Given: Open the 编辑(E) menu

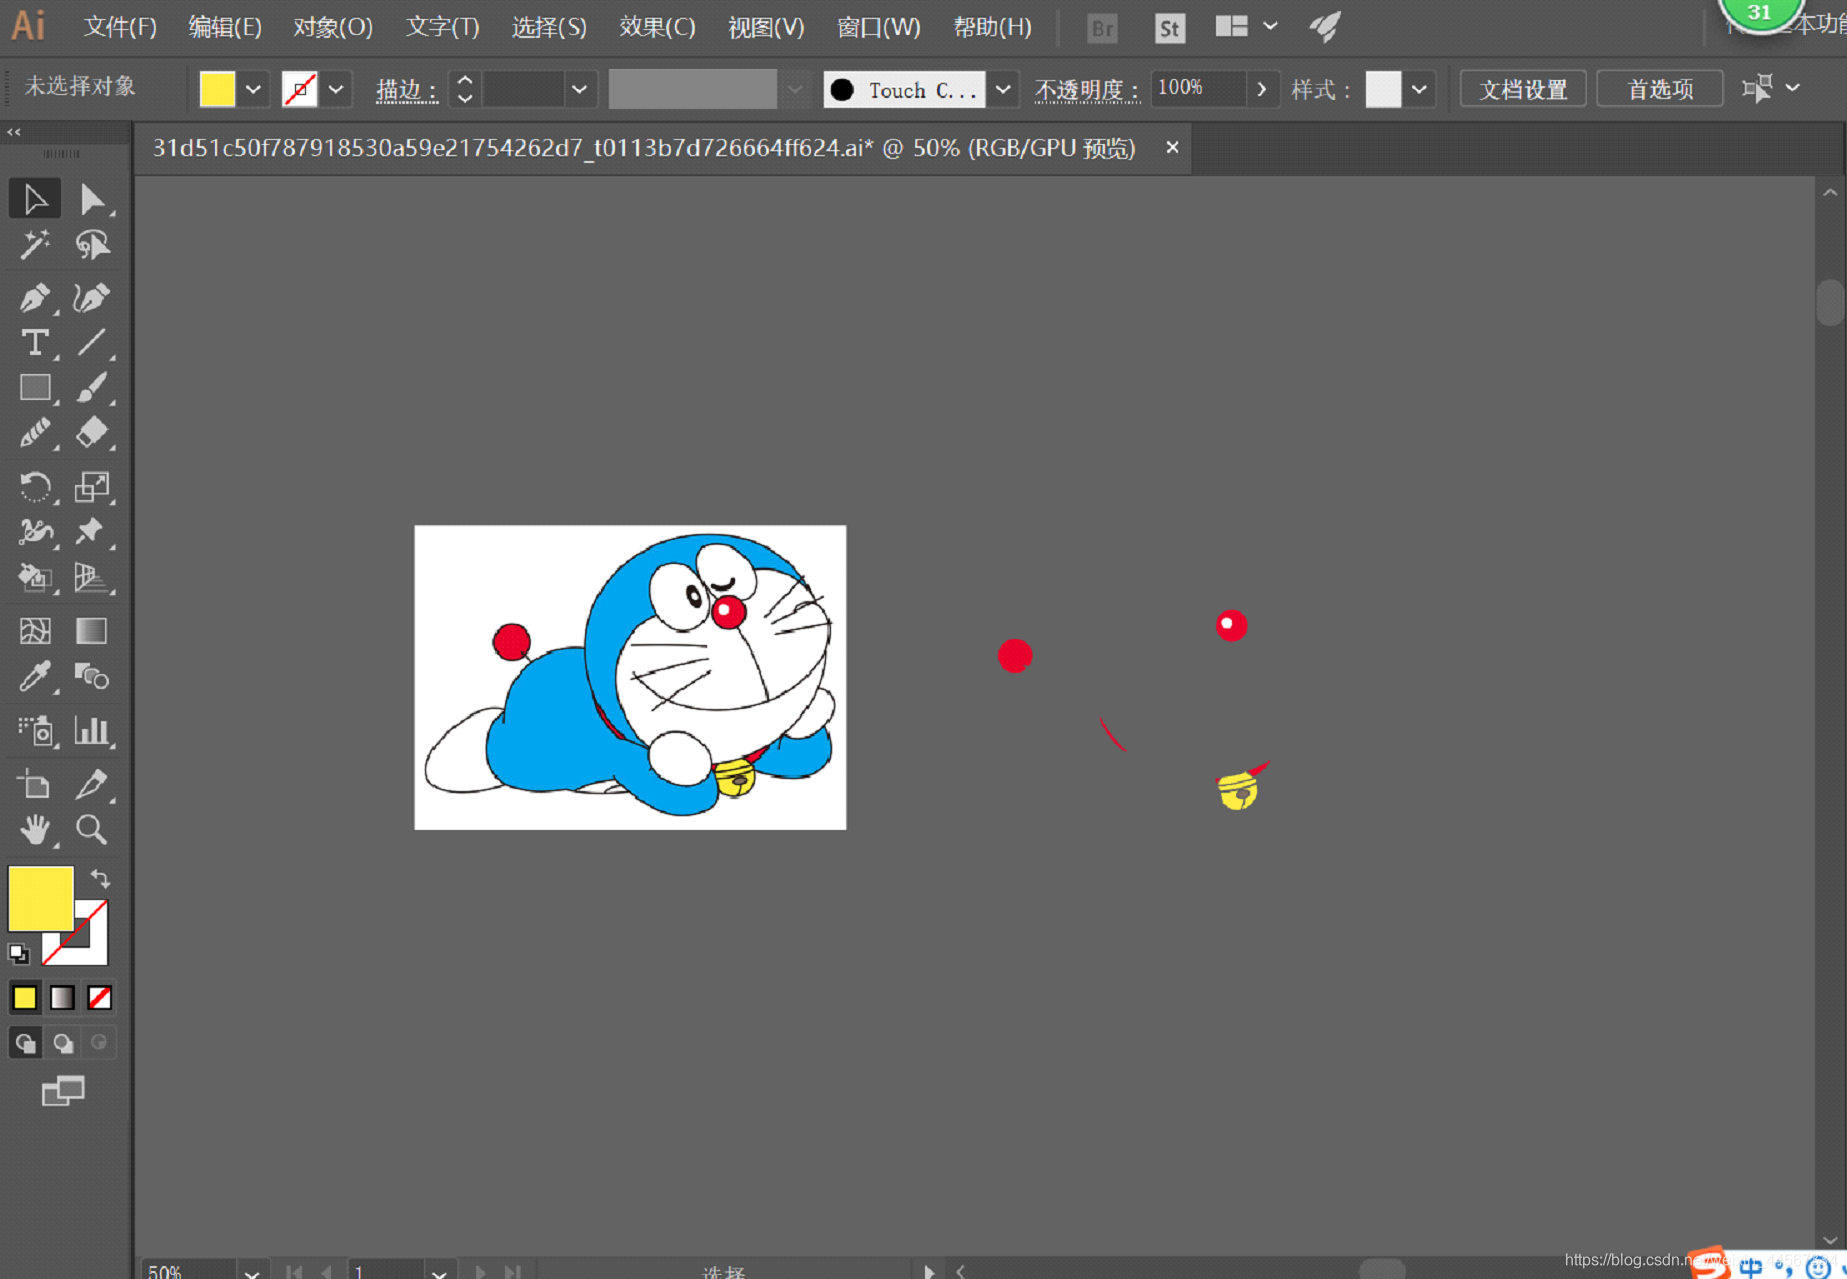Looking at the screenshot, I should (225, 27).
